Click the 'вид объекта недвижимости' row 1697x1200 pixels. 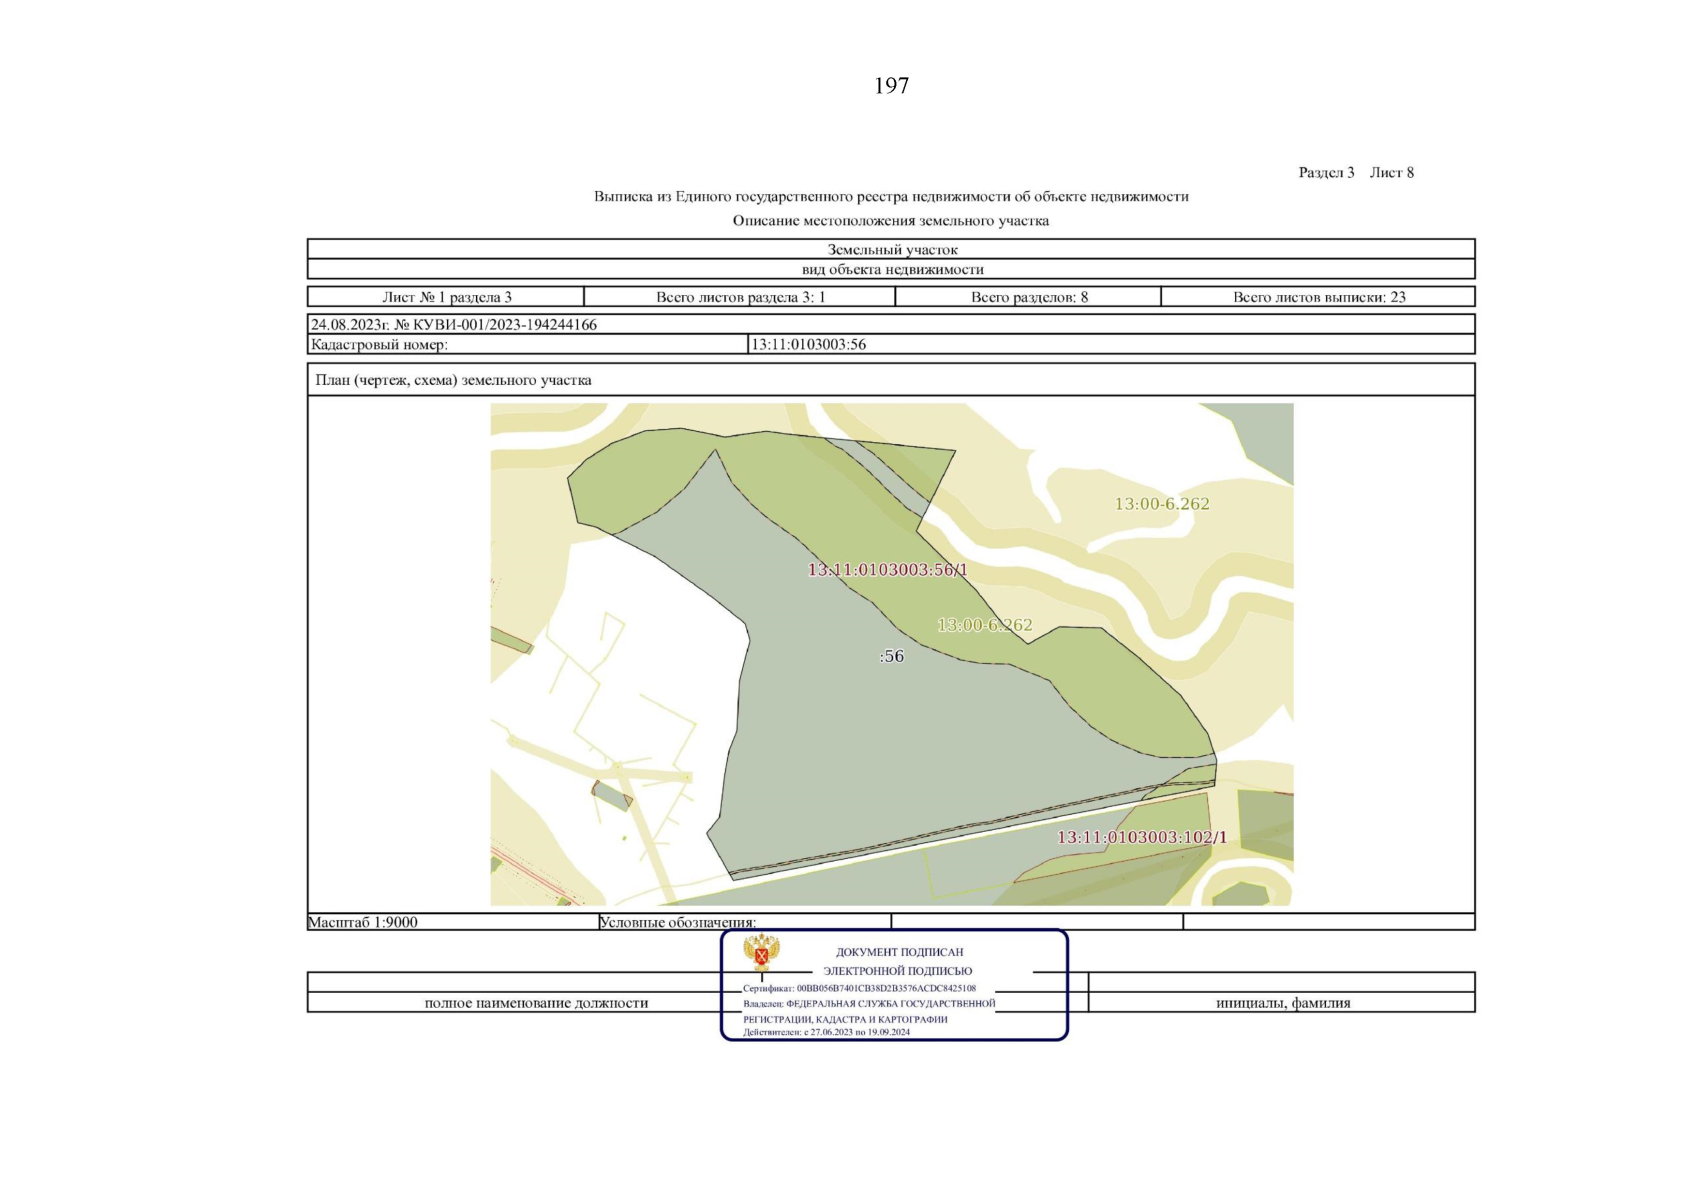point(891,269)
